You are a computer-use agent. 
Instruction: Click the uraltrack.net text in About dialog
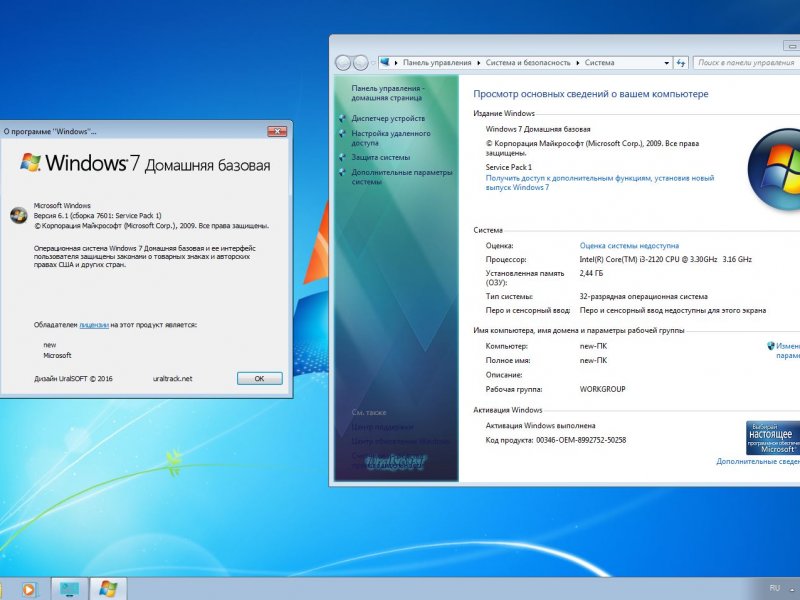172,379
